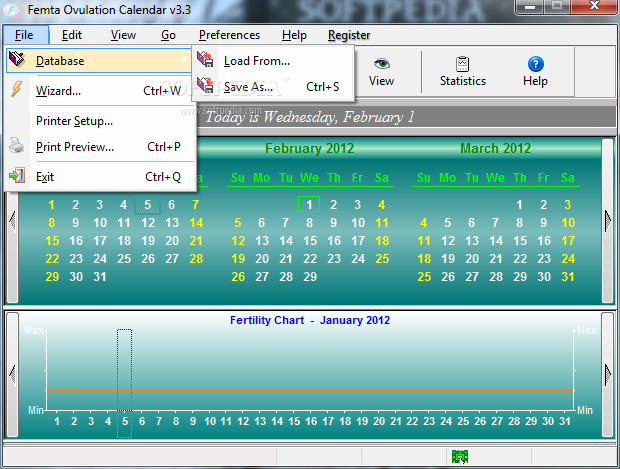Screen dimensions: 620x469
Task: Select February 29 in the calendar
Action: pyautogui.click(x=310, y=277)
